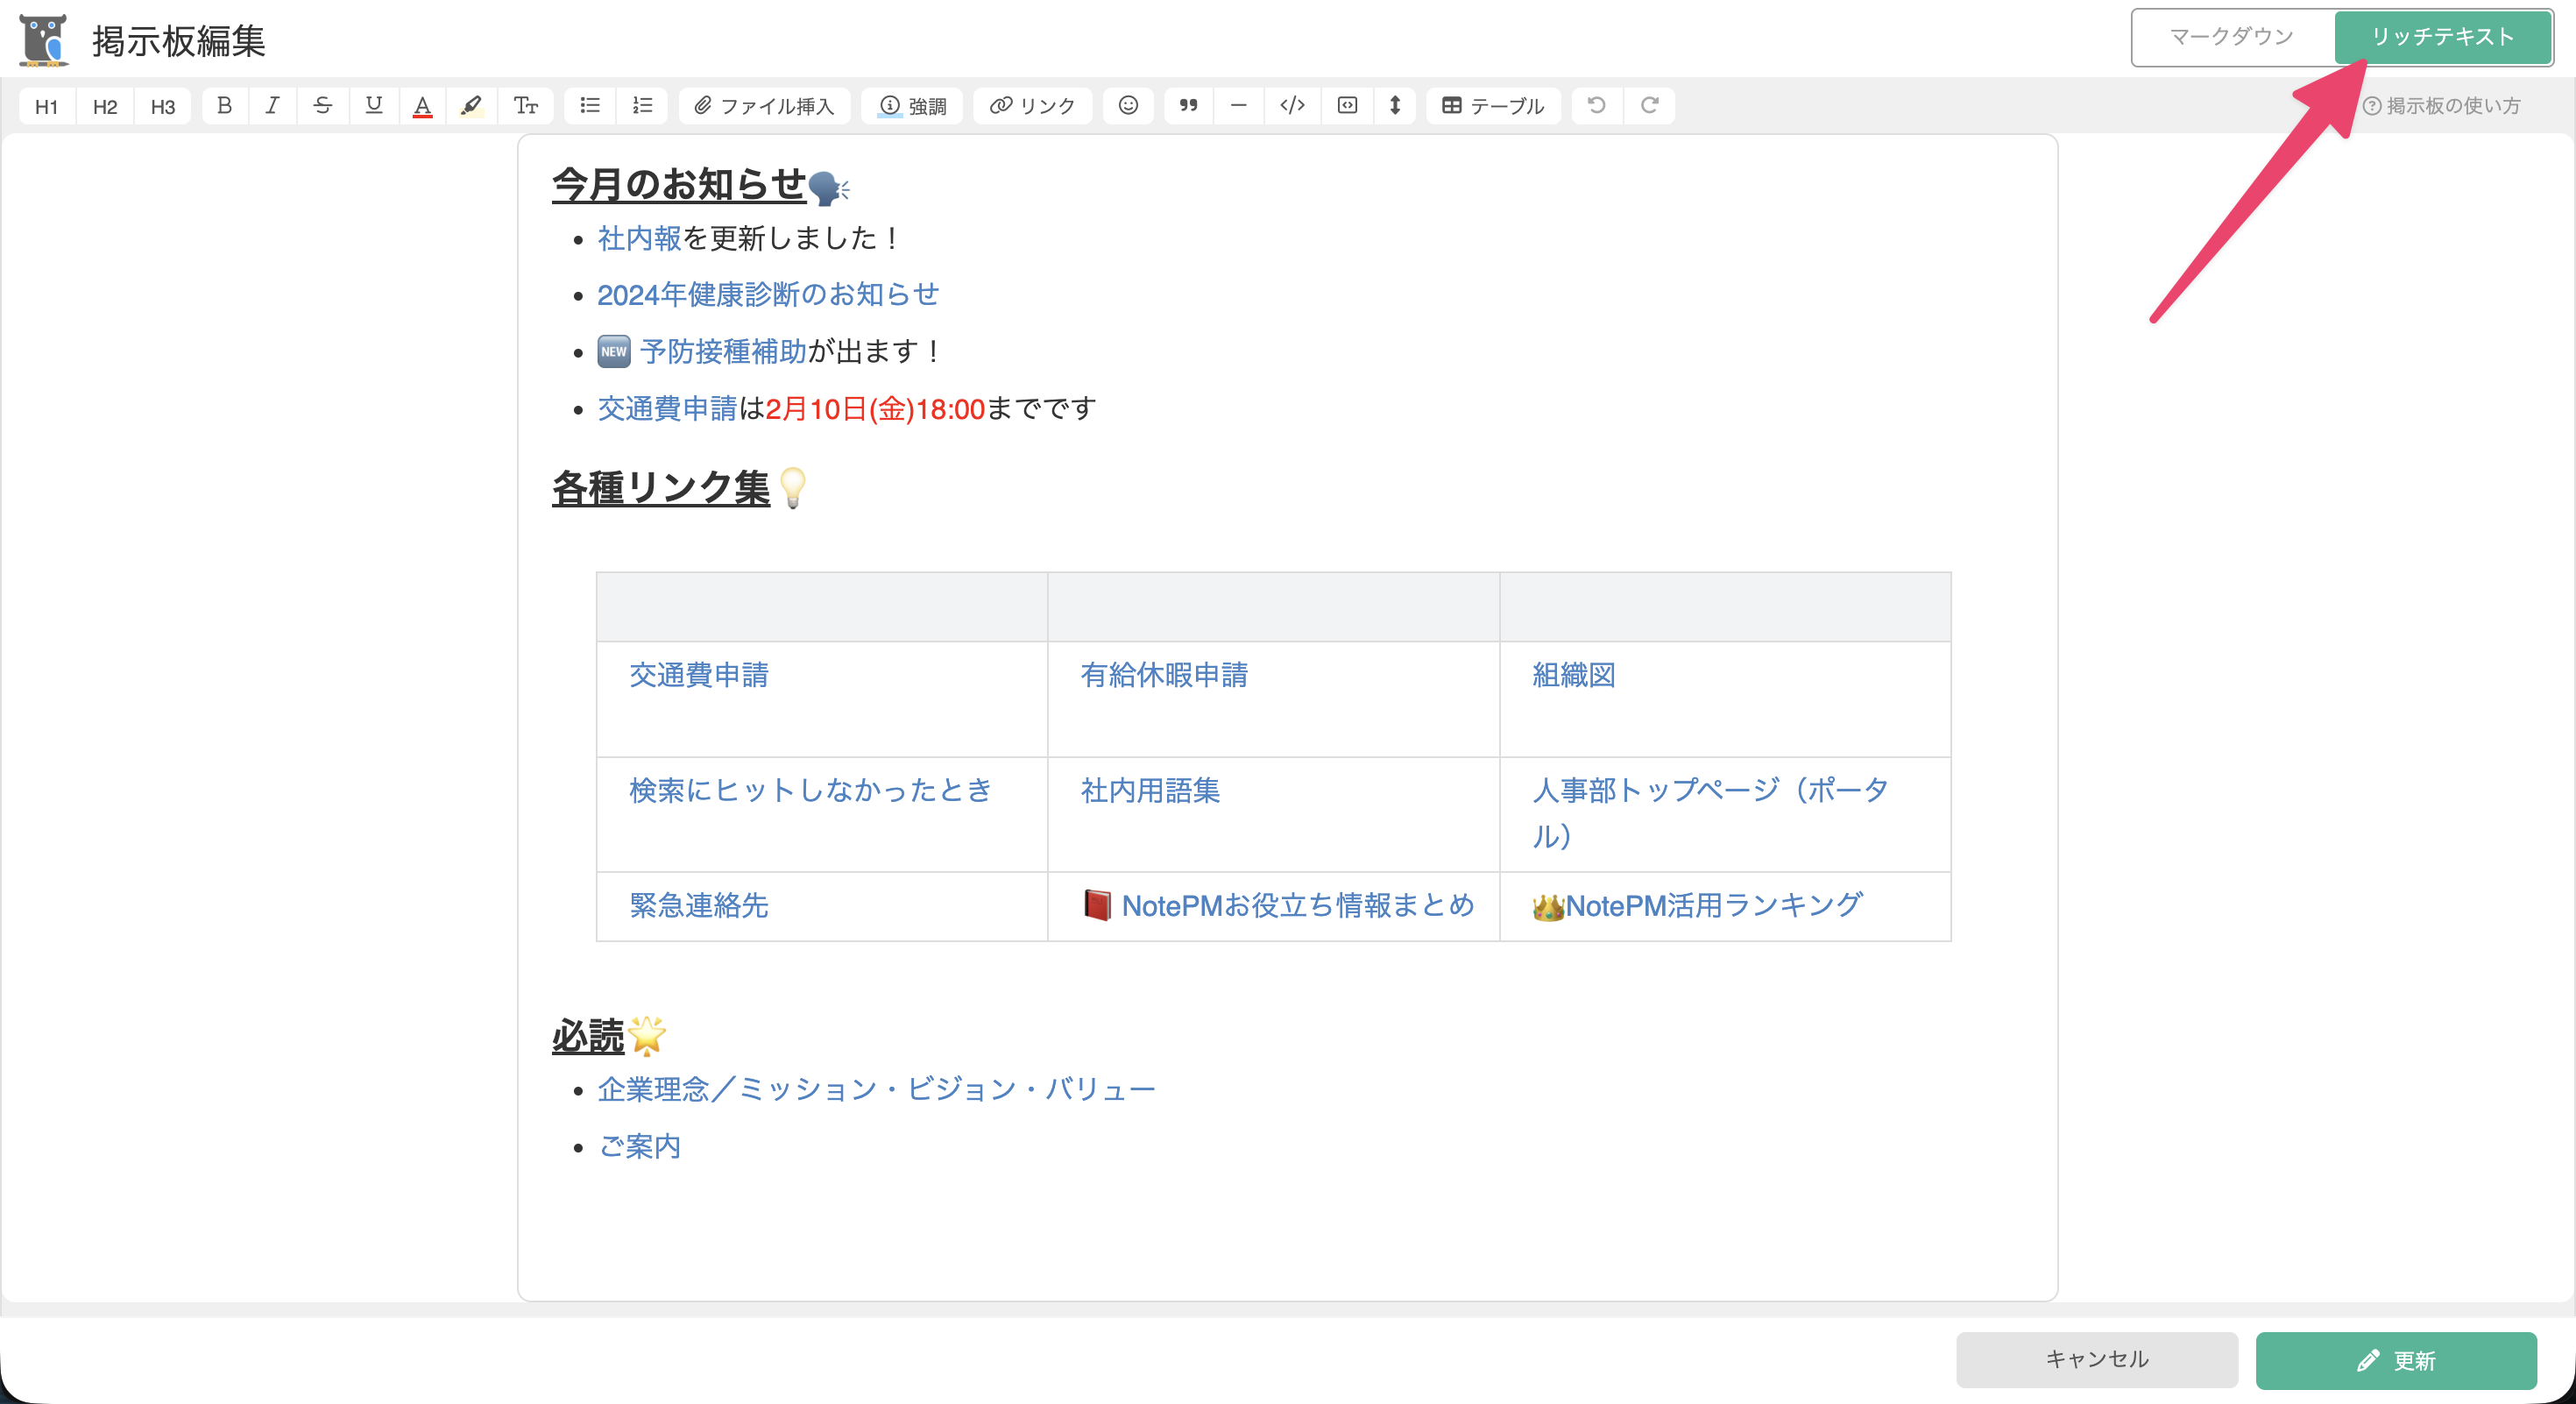Apply strikethrough formatting
Image resolution: width=2576 pixels, height=1404 pixels.
(322, 105)
